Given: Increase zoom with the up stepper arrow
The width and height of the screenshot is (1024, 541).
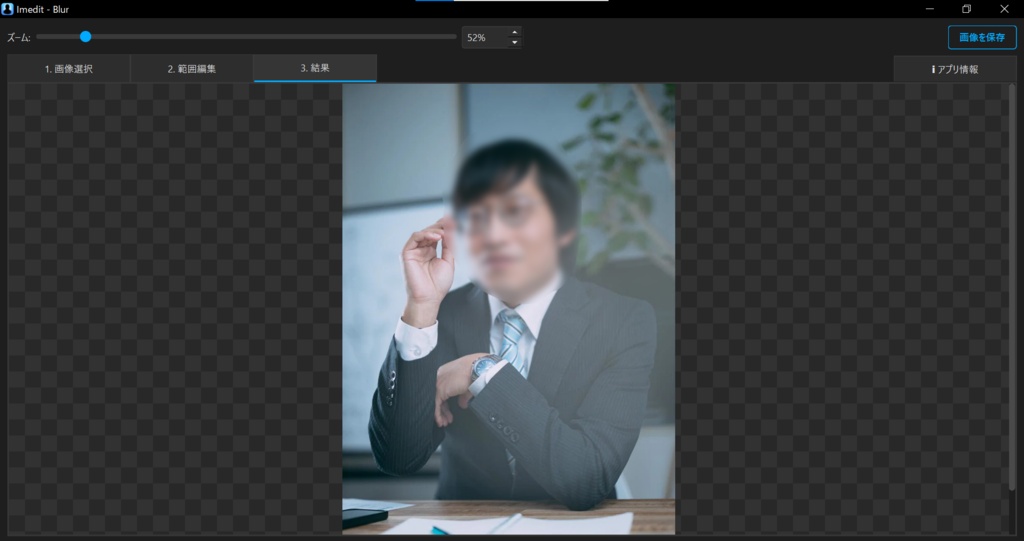Looking at the screenshot, I should tap(515, 32).
